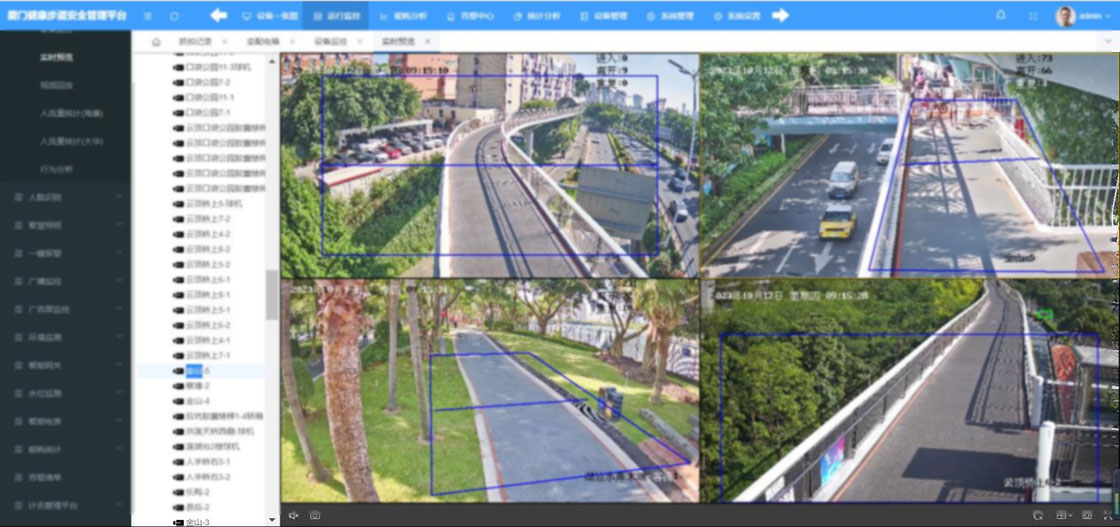The image size is (1120, 527).
Task: Expand the 环境监测 sidebar menu
Action: coord(65,338)
